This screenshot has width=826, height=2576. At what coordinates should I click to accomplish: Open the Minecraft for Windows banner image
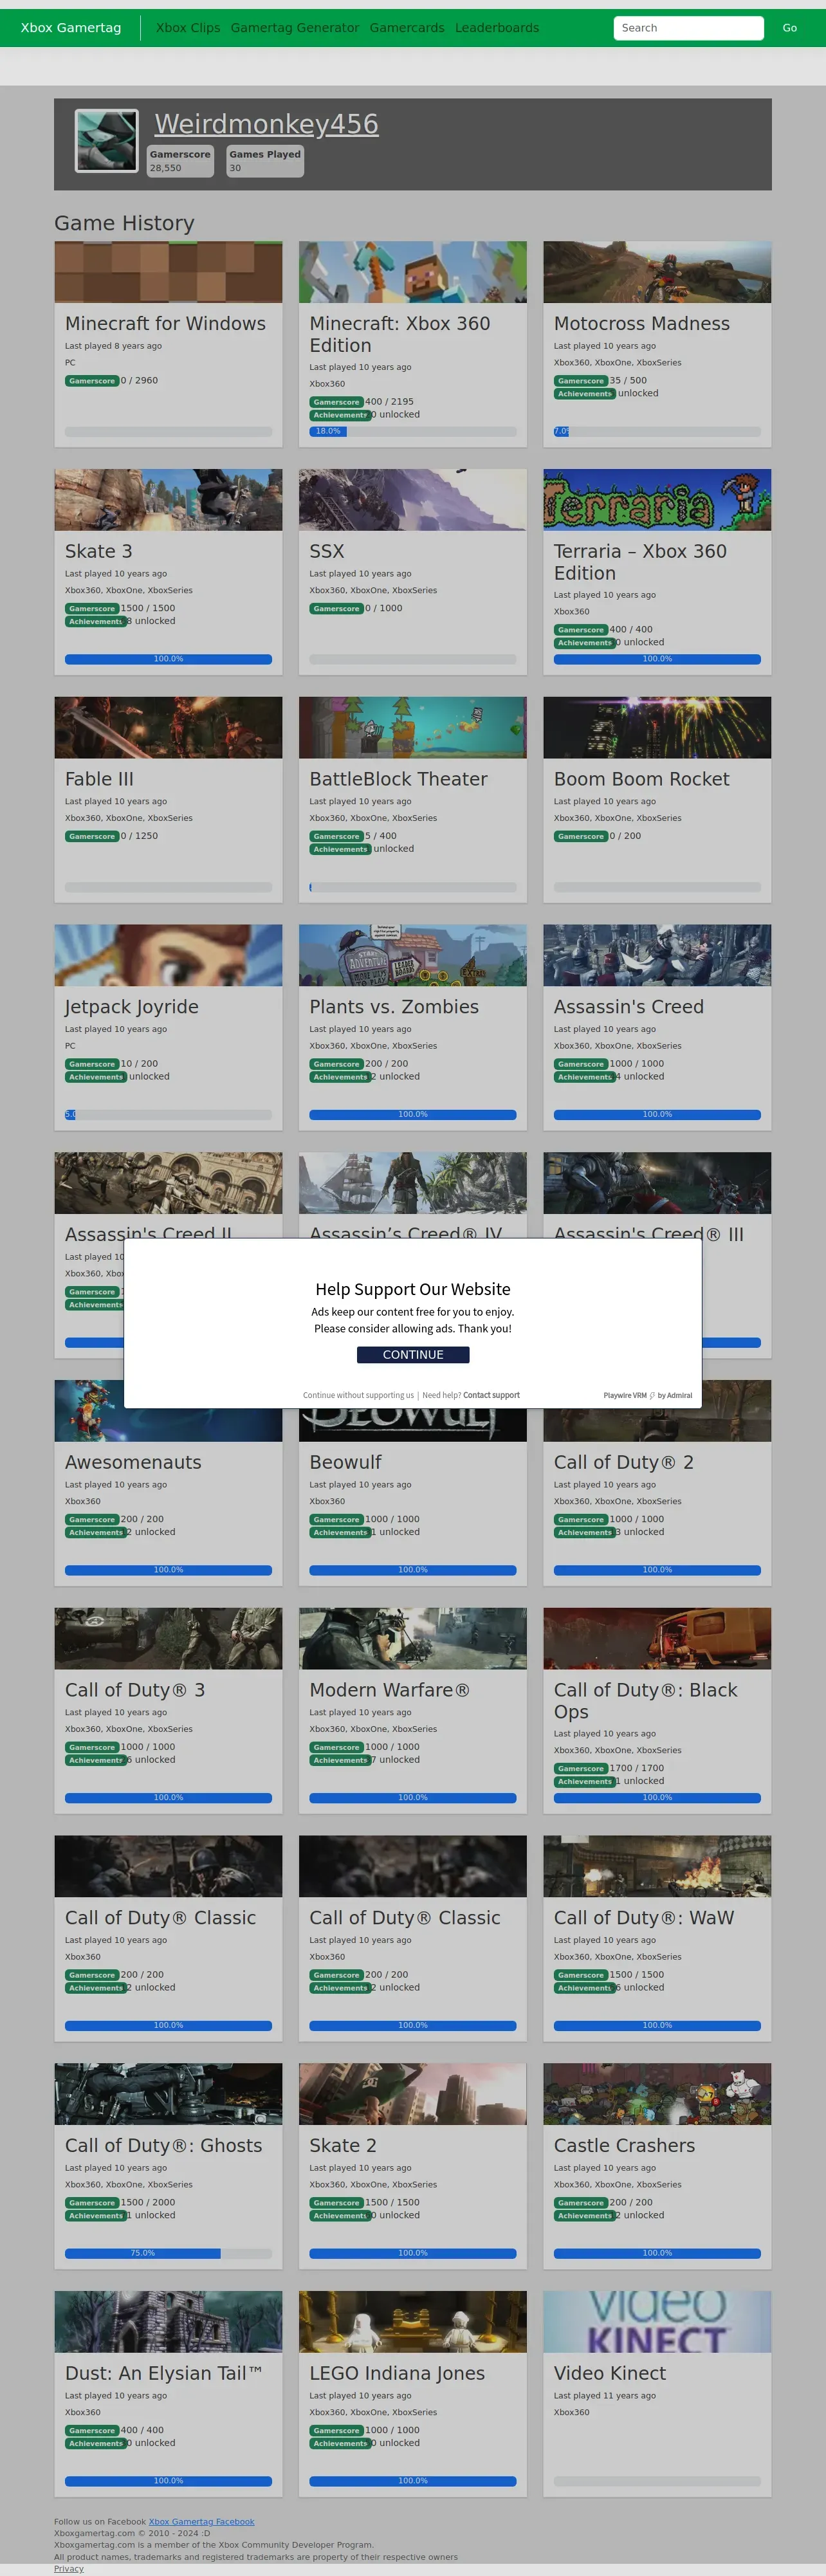click(x=168, y=272)
